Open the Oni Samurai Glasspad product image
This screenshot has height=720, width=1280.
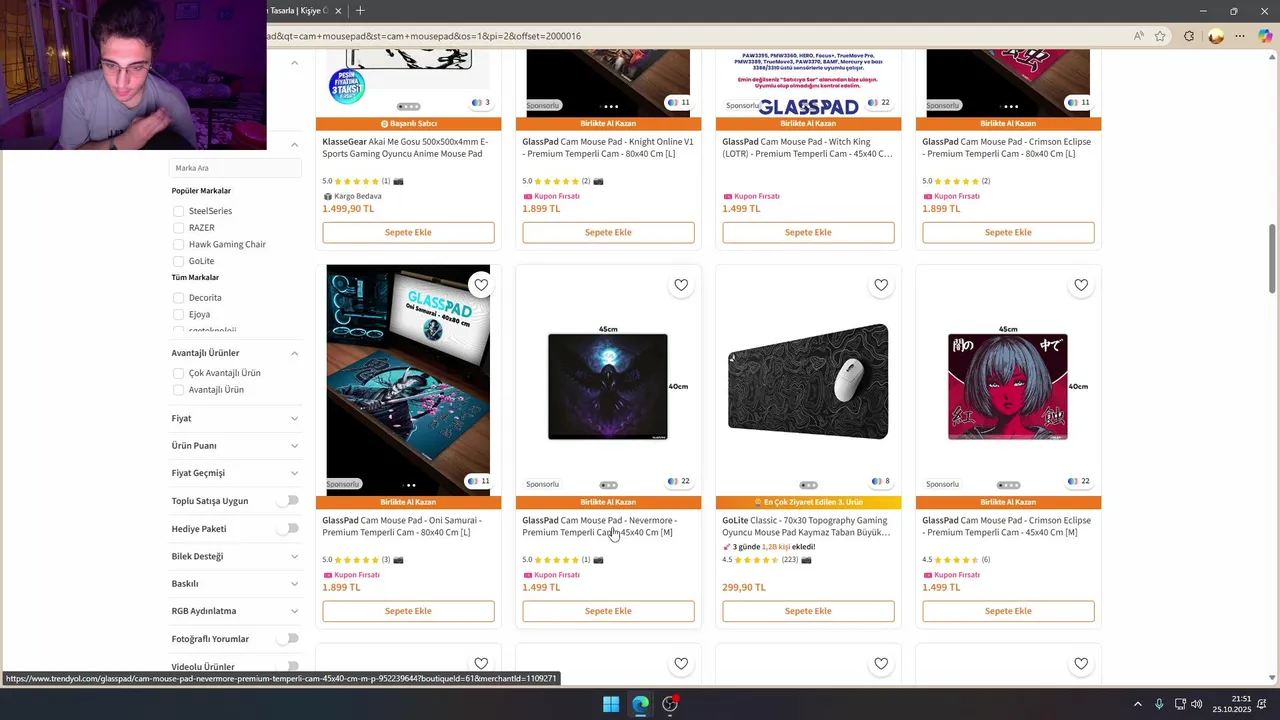tap(408, 380)
